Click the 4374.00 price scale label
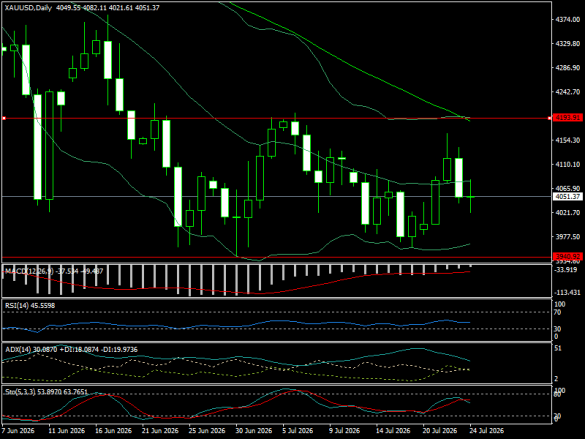 click(x=568, y=19)
